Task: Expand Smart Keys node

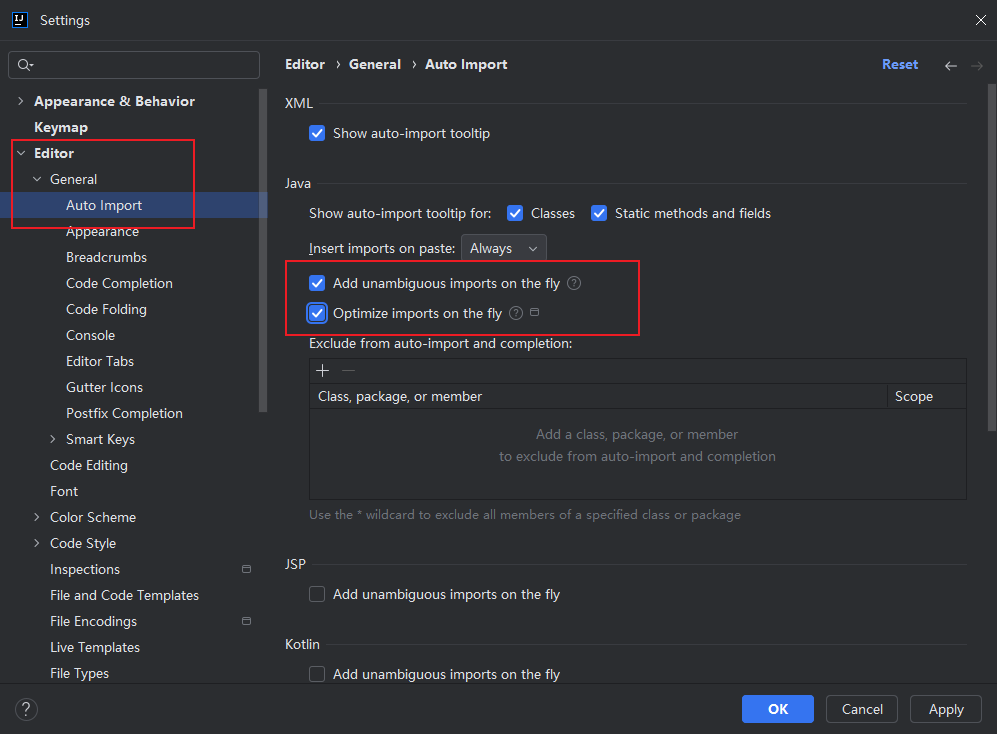Action: (x=53, y=439)
